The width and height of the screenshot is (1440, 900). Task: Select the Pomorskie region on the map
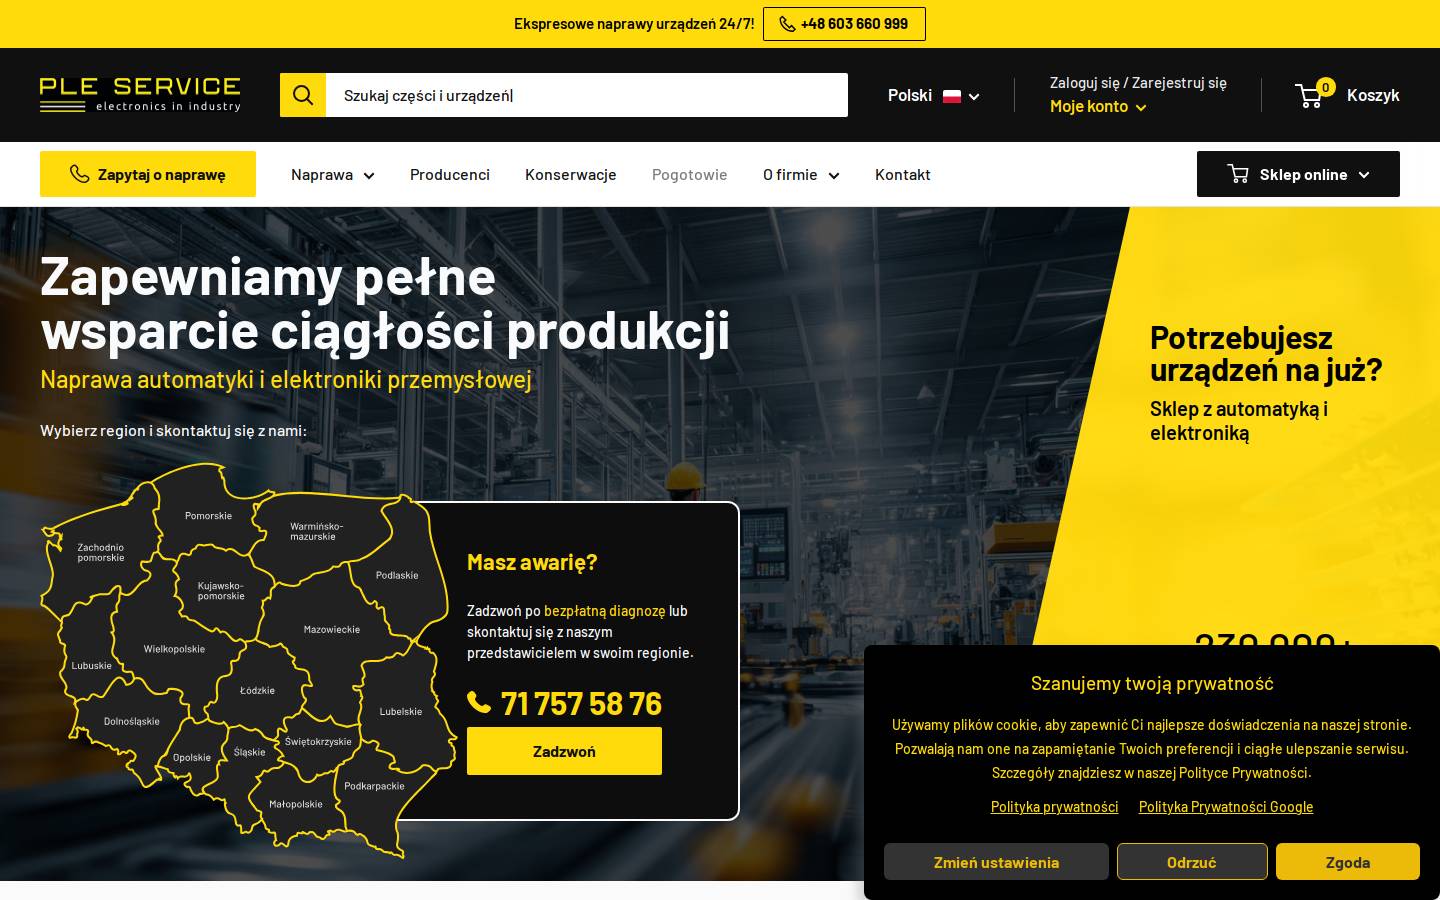[208, 516]
